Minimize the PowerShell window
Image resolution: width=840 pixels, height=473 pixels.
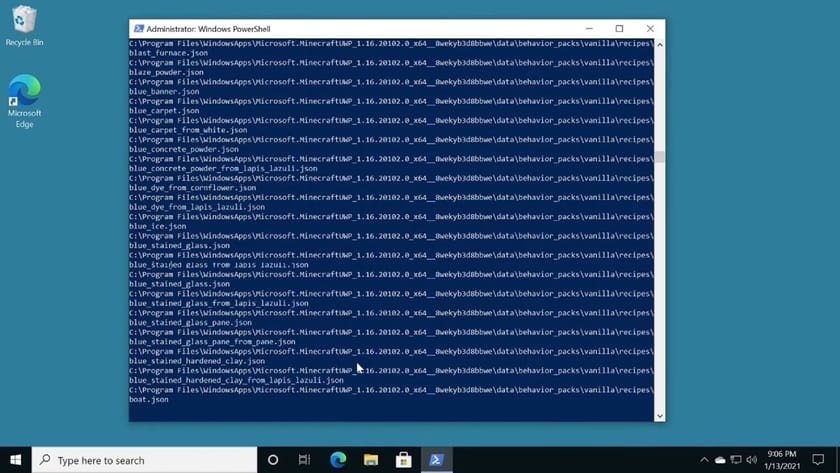tap(589, 29)
